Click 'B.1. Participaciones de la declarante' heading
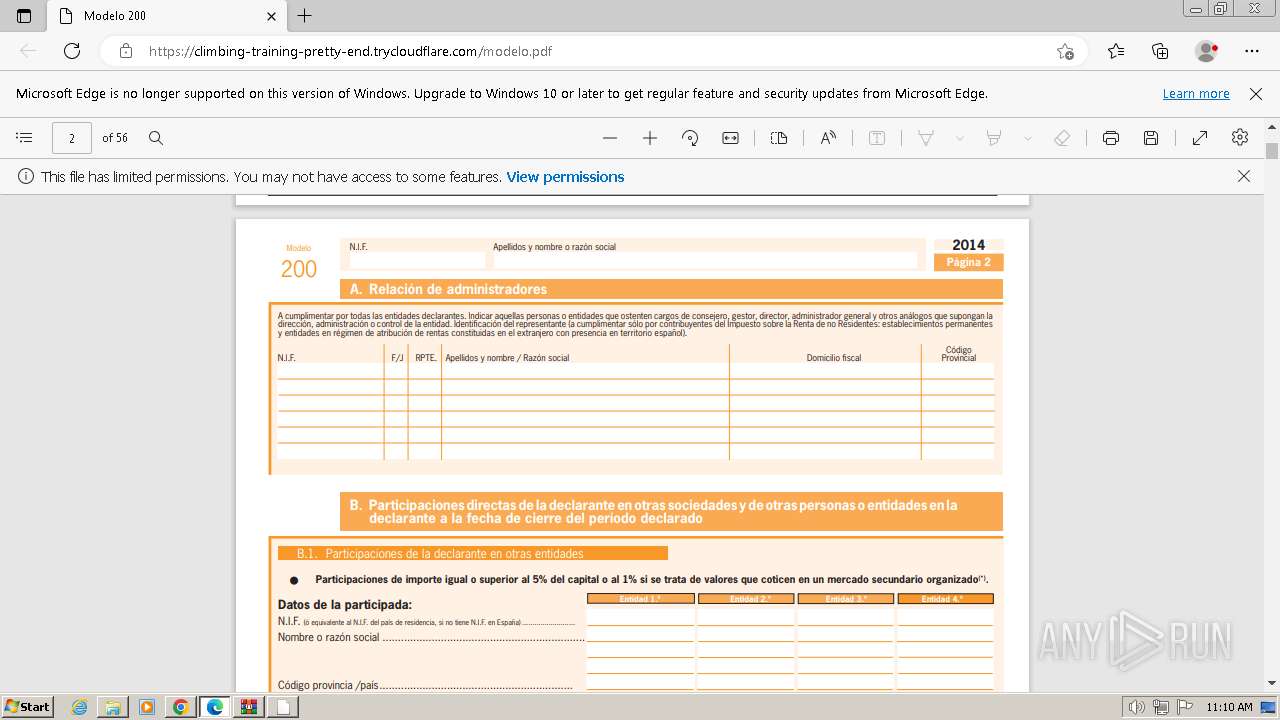The height and width of the screenshot is (720, 1280). [440, 553]
